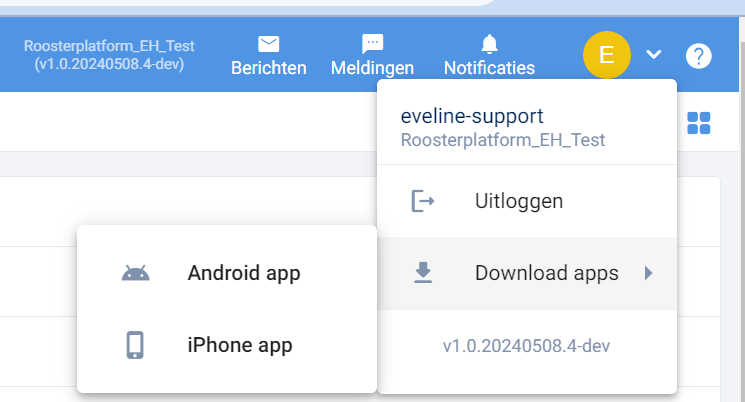Expand Download apps submenu arrow
Viewport: 745px width, 402px height.
[x=649, y=273]
